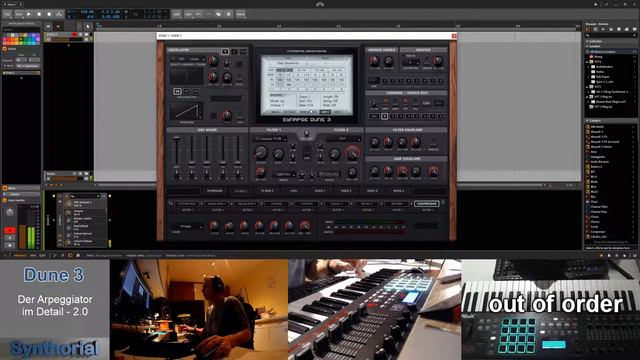Select oscillator 3 button in Dune 3
This screenshot has width=640, height=360.
(243, 51)
